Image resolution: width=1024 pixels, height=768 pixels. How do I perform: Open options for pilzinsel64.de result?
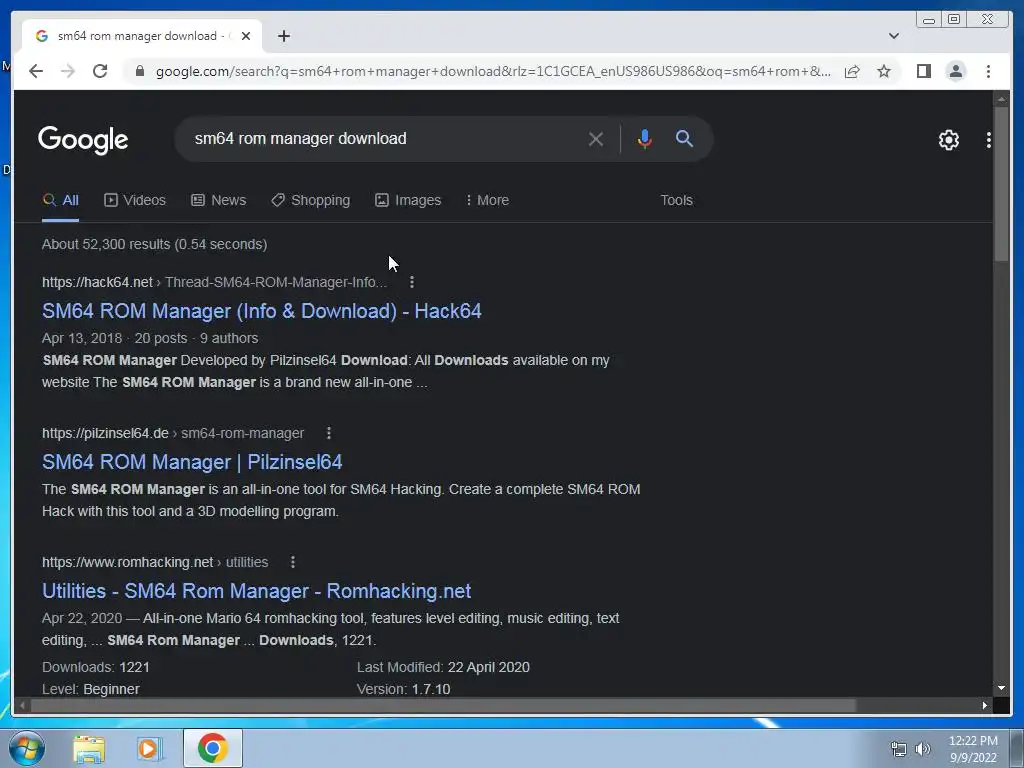pyautogui.click(x=328, y=433)
